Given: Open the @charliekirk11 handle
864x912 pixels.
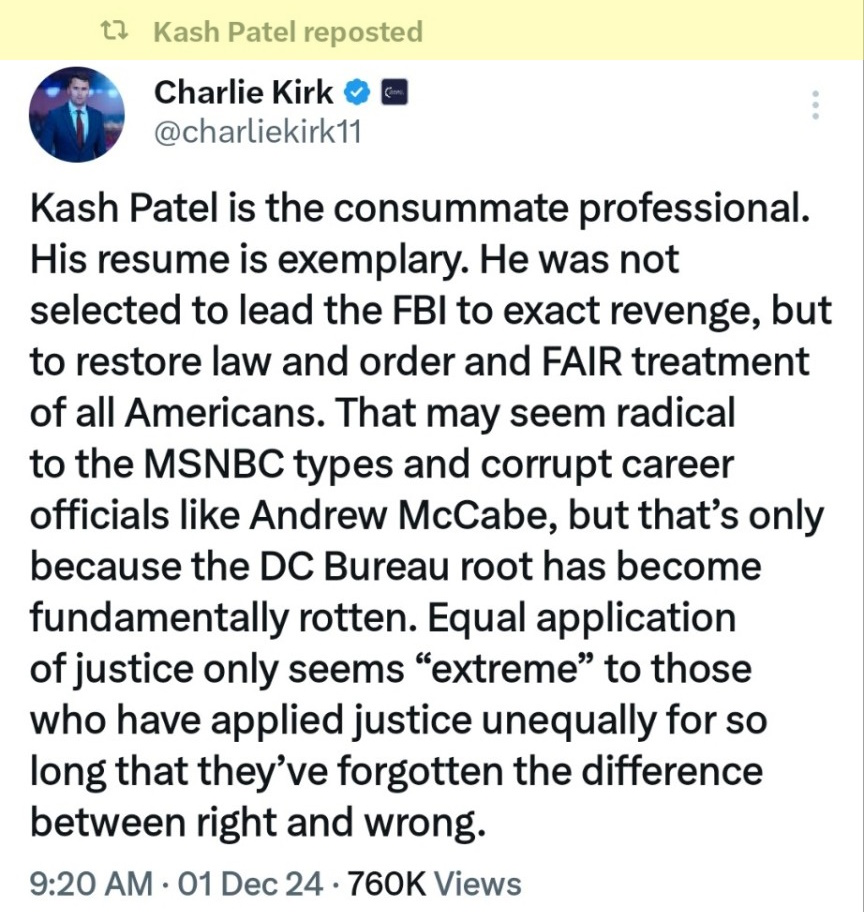Looking at the screenshot, I should (x=256, y=132).
